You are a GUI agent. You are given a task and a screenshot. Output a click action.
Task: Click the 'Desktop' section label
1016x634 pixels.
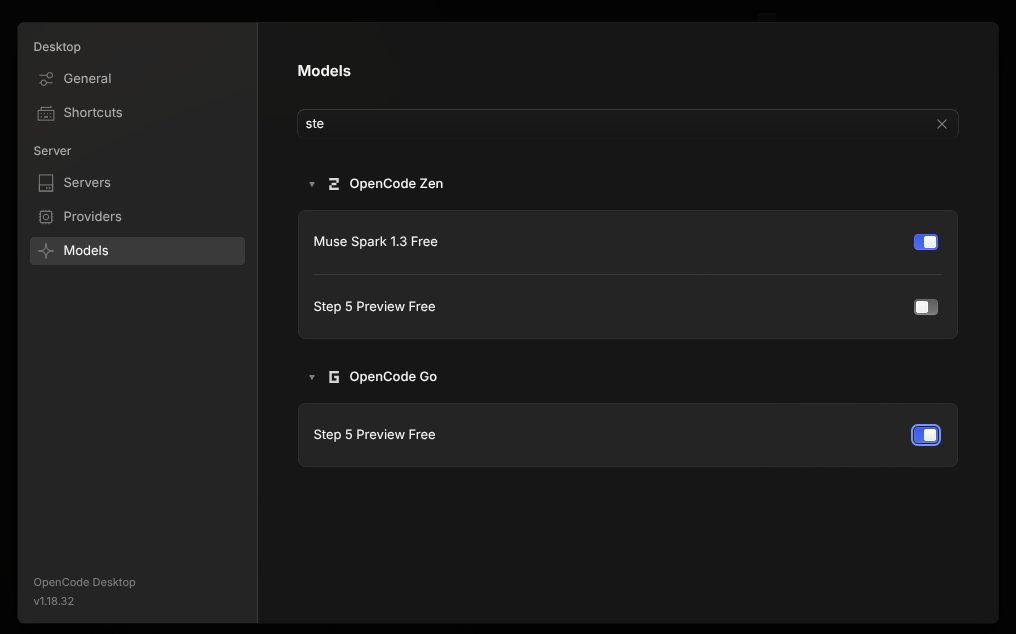tap(57, 47)
